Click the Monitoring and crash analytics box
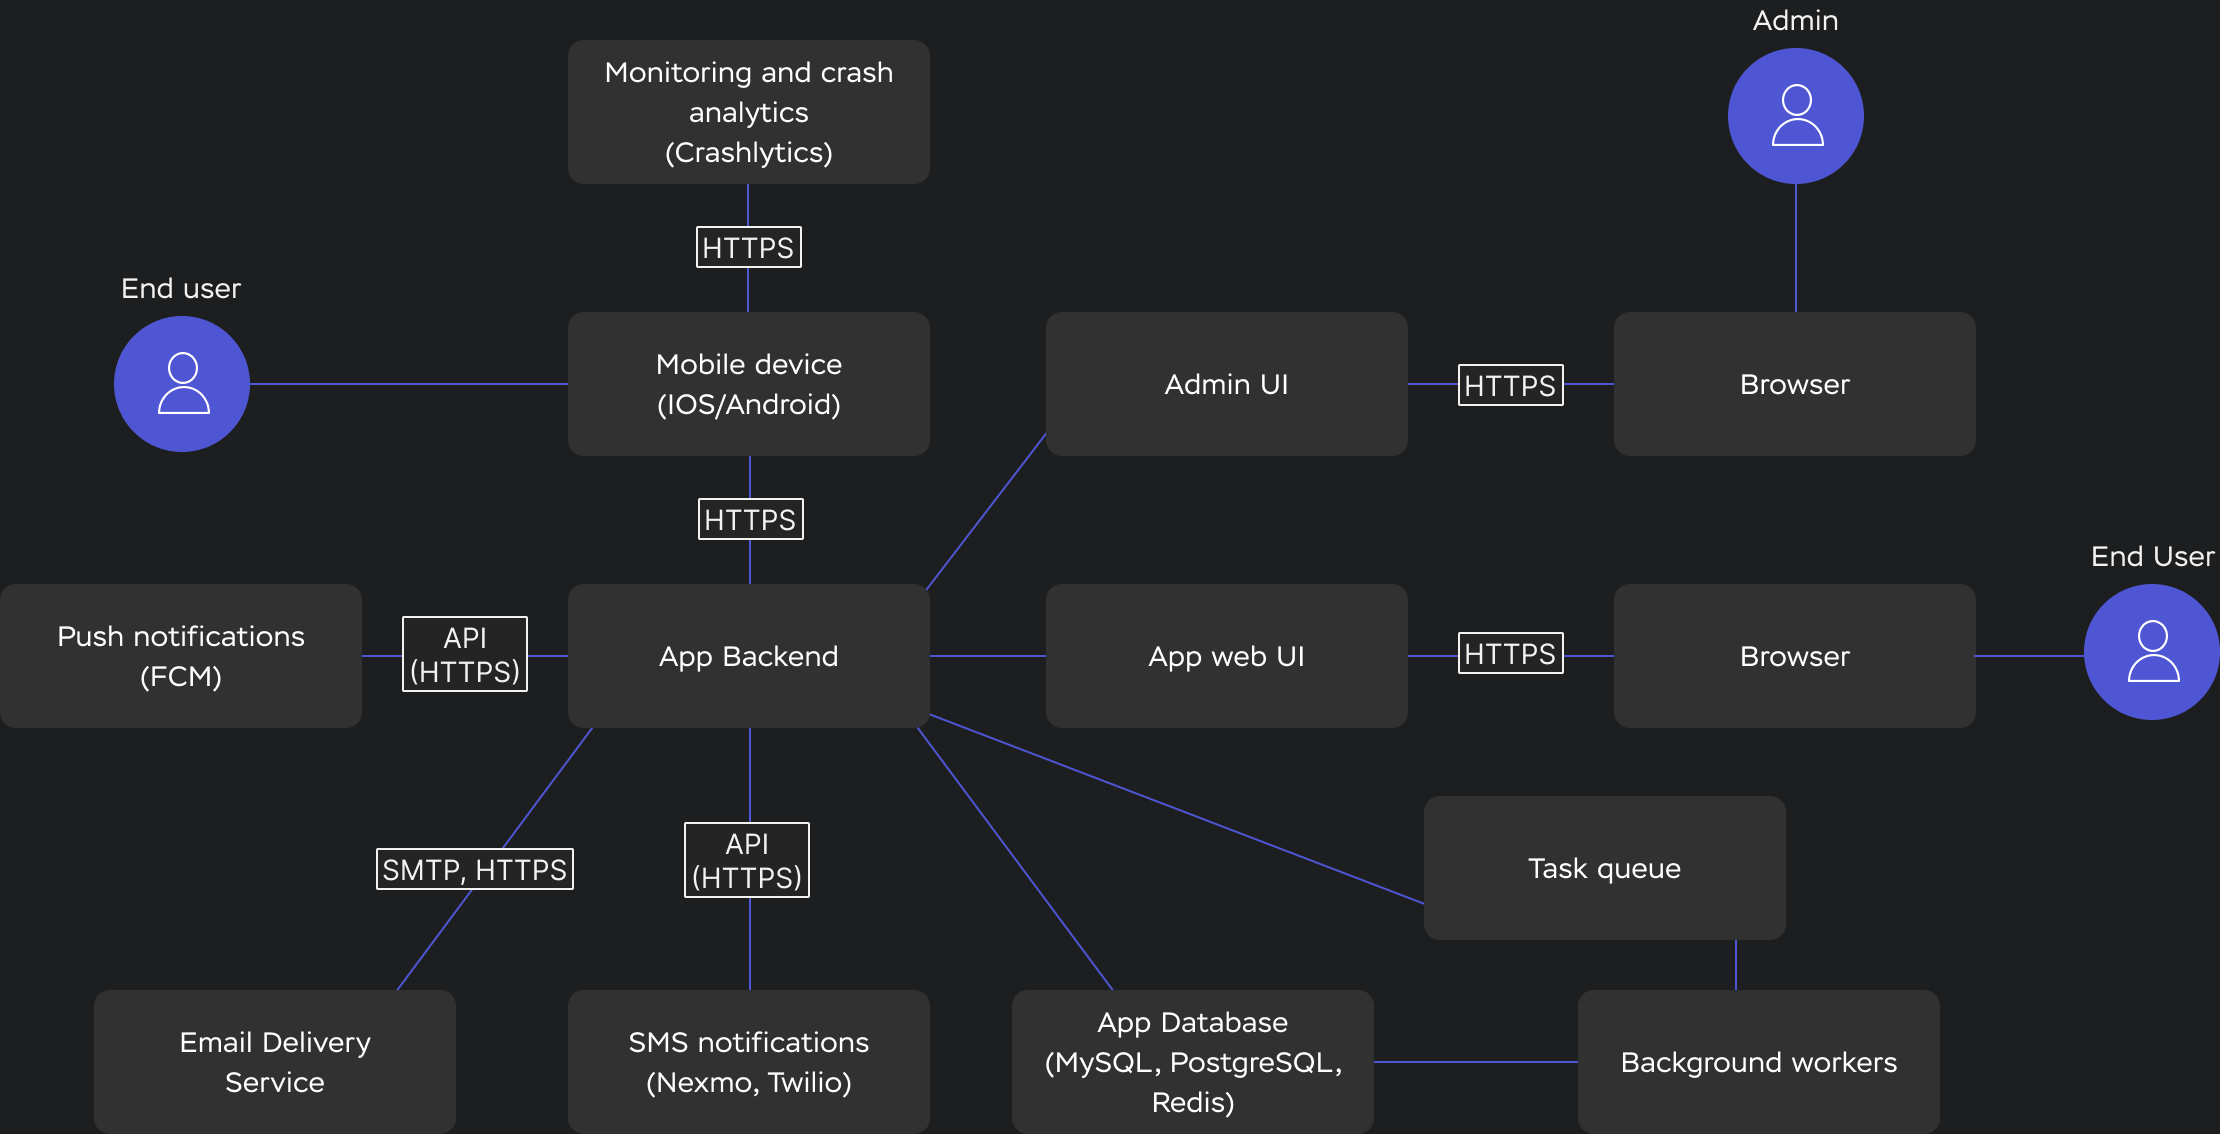 pyautogui.click(x=748, y=112)
